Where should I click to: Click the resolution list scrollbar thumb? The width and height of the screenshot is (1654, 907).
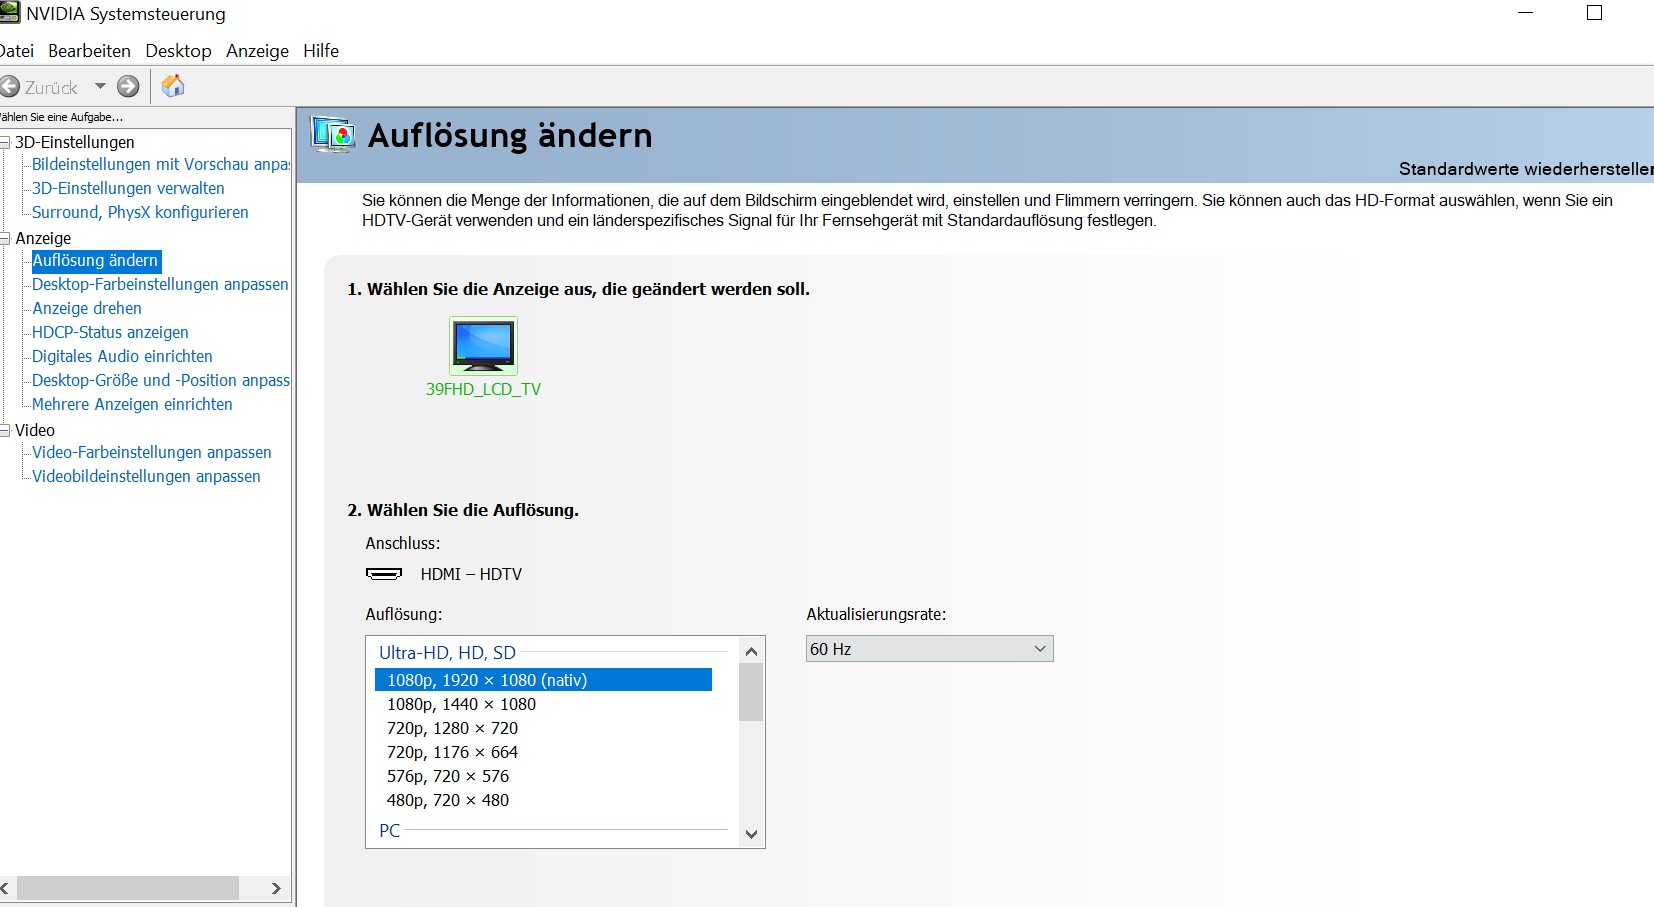751,692
